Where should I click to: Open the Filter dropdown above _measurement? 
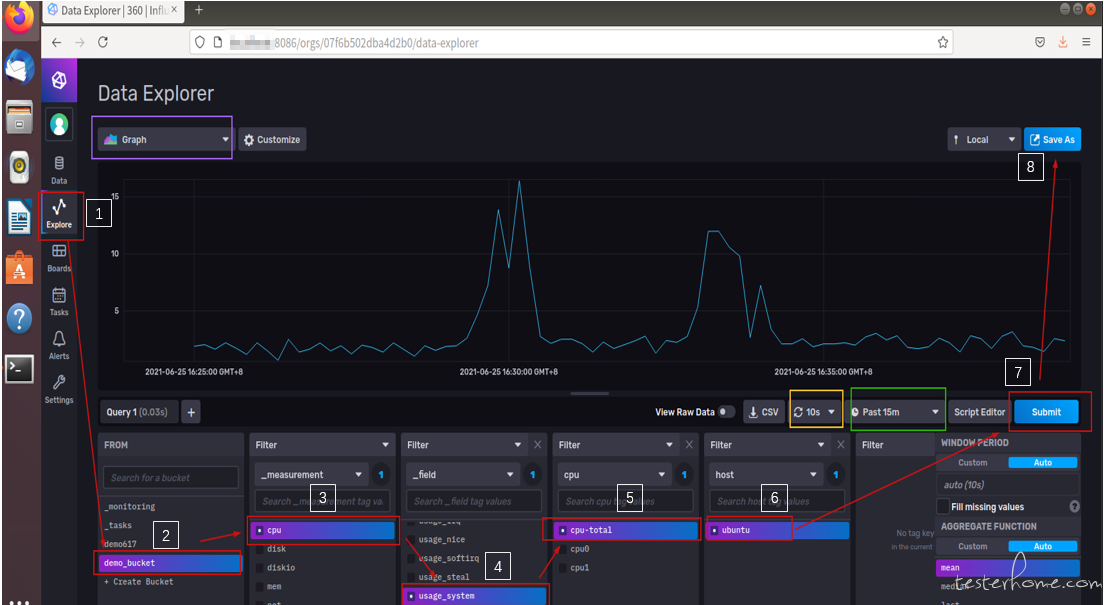pyautogui.click(x=322, y=445)
